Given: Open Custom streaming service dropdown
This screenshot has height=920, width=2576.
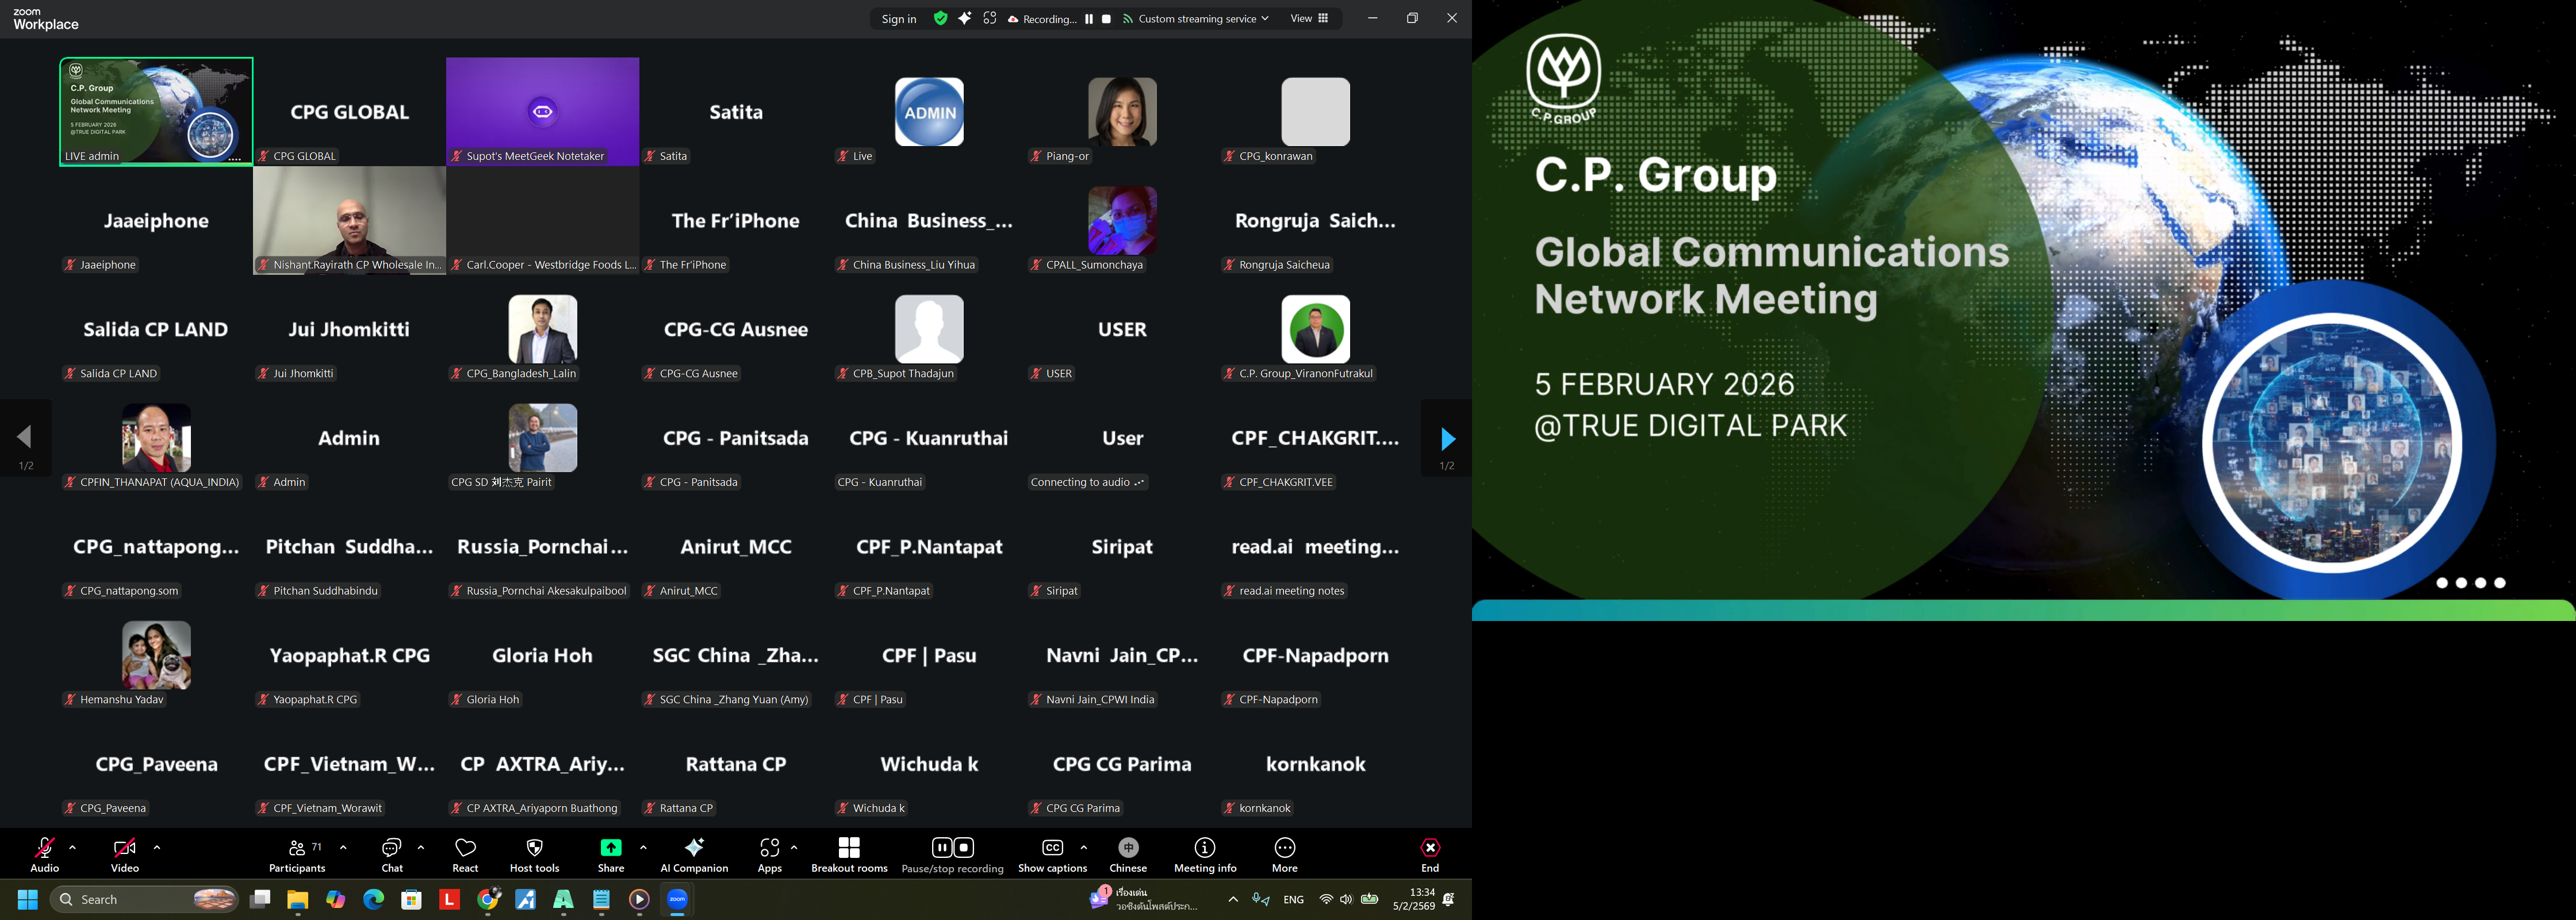Looking at the screenshot, I should [1196, 18].
